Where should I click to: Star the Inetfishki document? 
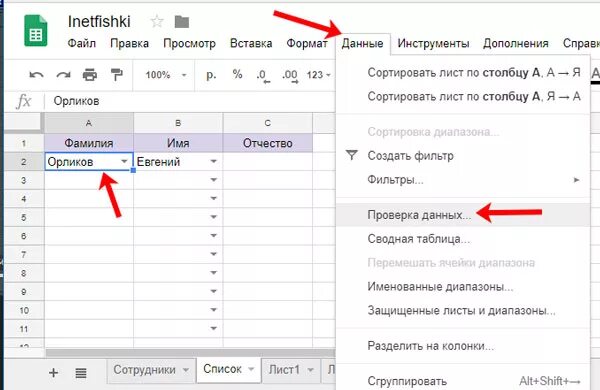(x=157, y=21)
